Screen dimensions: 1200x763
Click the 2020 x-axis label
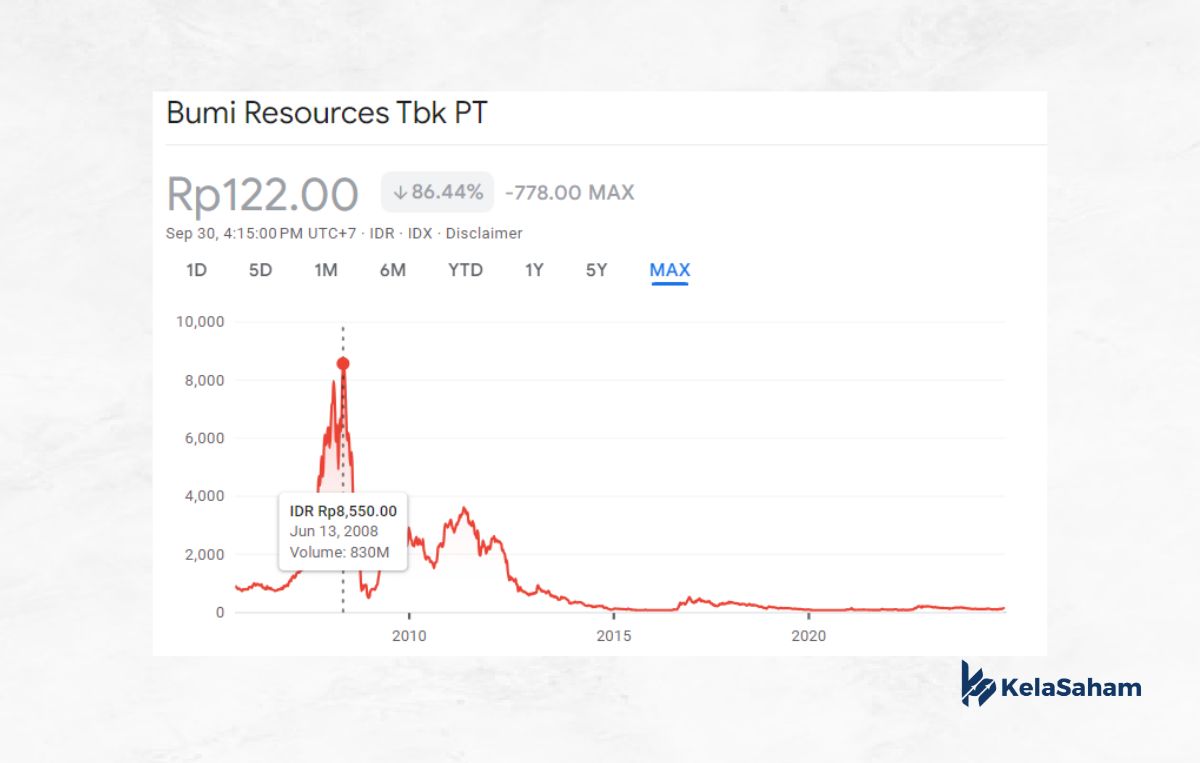(x=808, y=636)
